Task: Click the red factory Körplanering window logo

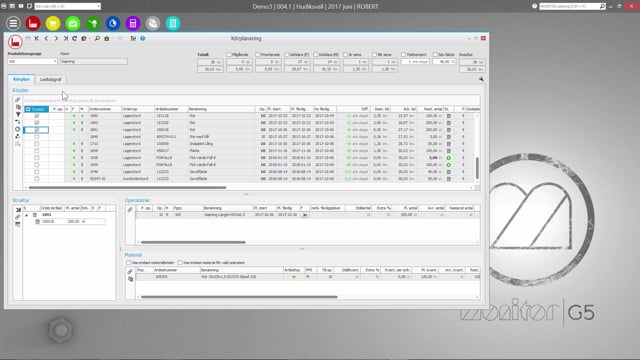Action: click(x=15, y=42)
